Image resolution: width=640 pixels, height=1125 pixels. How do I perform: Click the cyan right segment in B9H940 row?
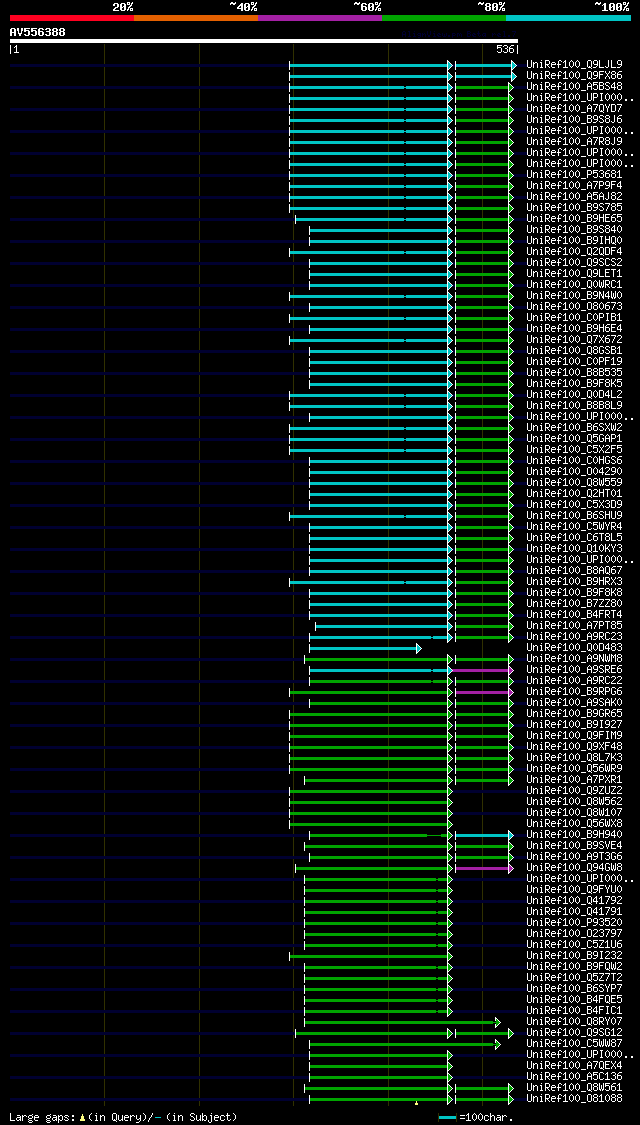click(484, 835)
